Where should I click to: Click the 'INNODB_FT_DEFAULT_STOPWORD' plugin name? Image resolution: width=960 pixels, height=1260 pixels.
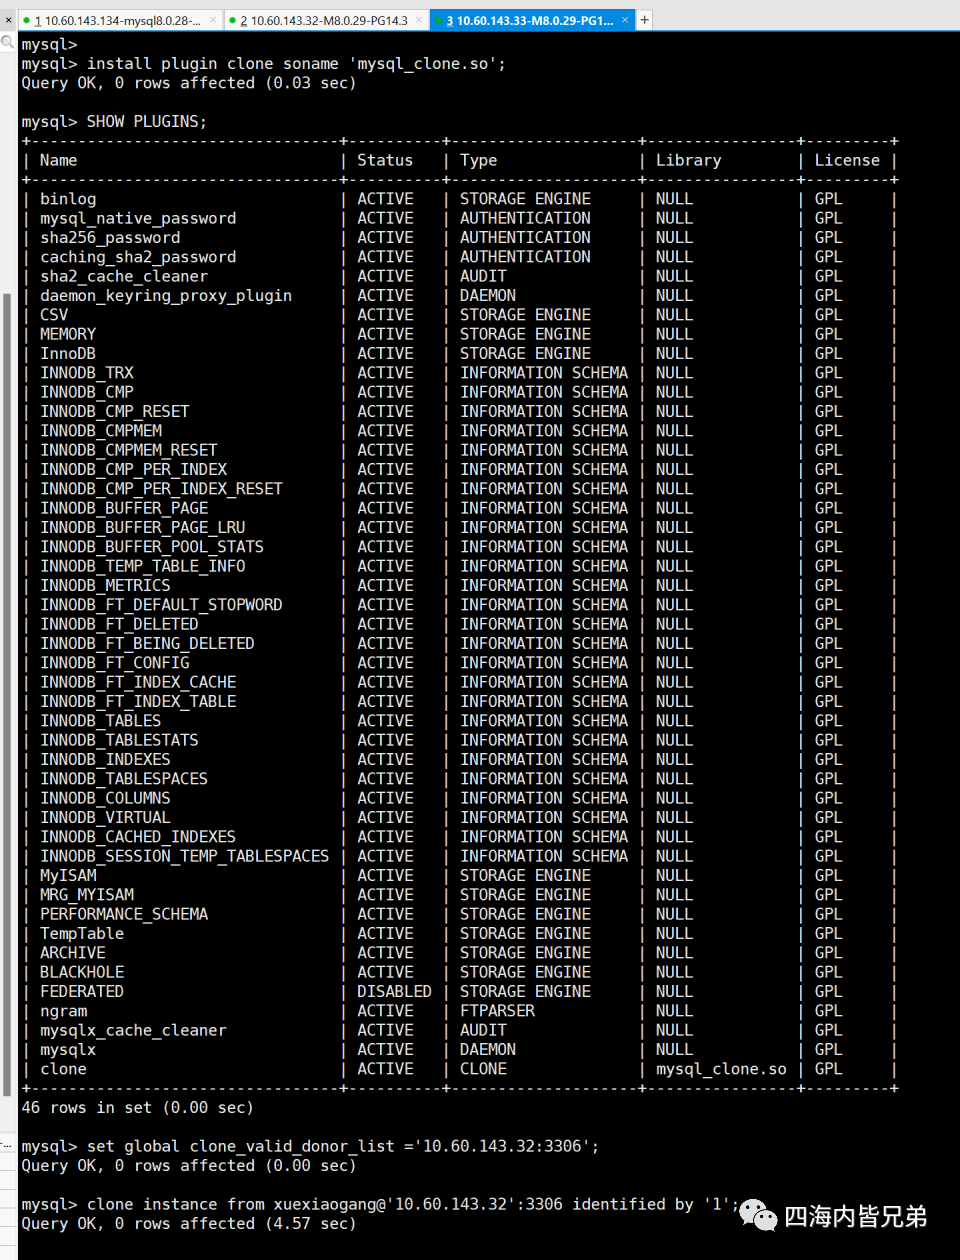[x=162, y=605]
